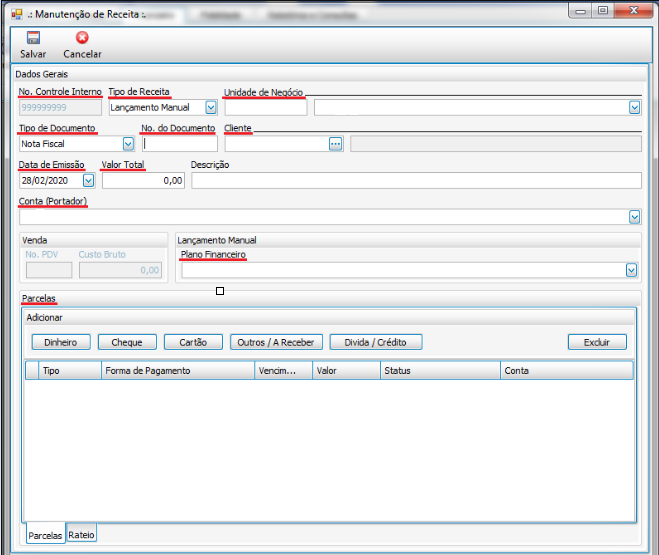Click the red Cancelar icon
The width and height of the screenshot is (659, 555).
click(82, 38)
